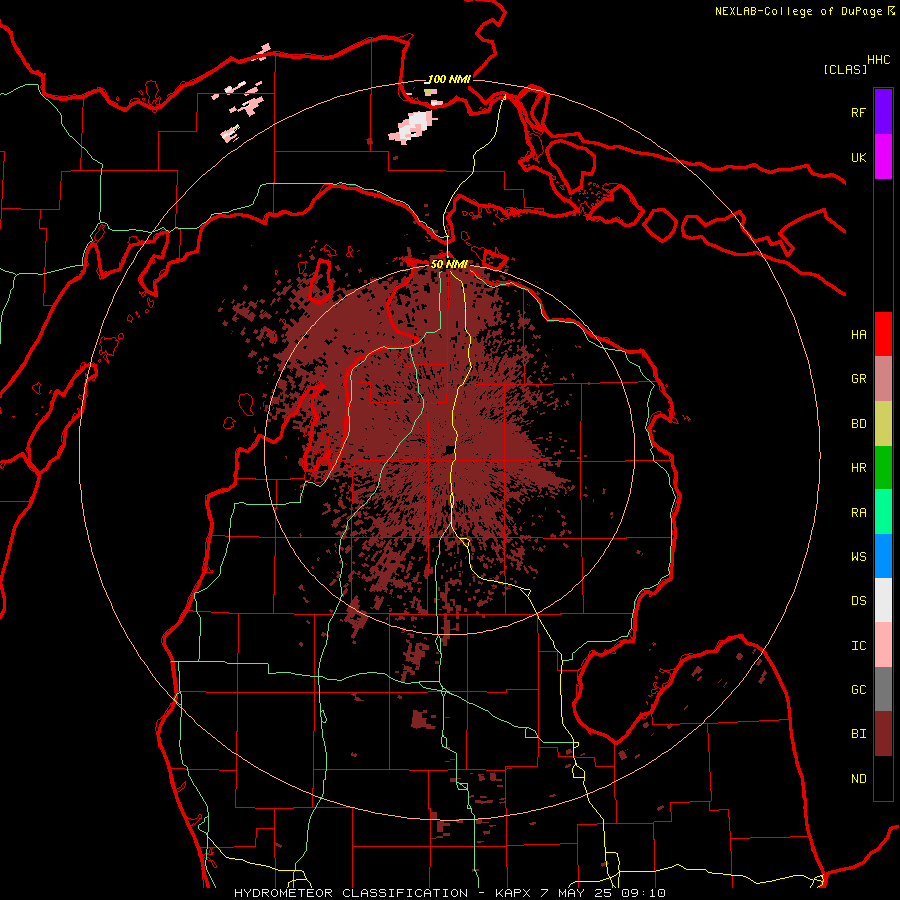Click the BD yellow legend swatch
900x900 pixels.
click(x=883, y=424)
